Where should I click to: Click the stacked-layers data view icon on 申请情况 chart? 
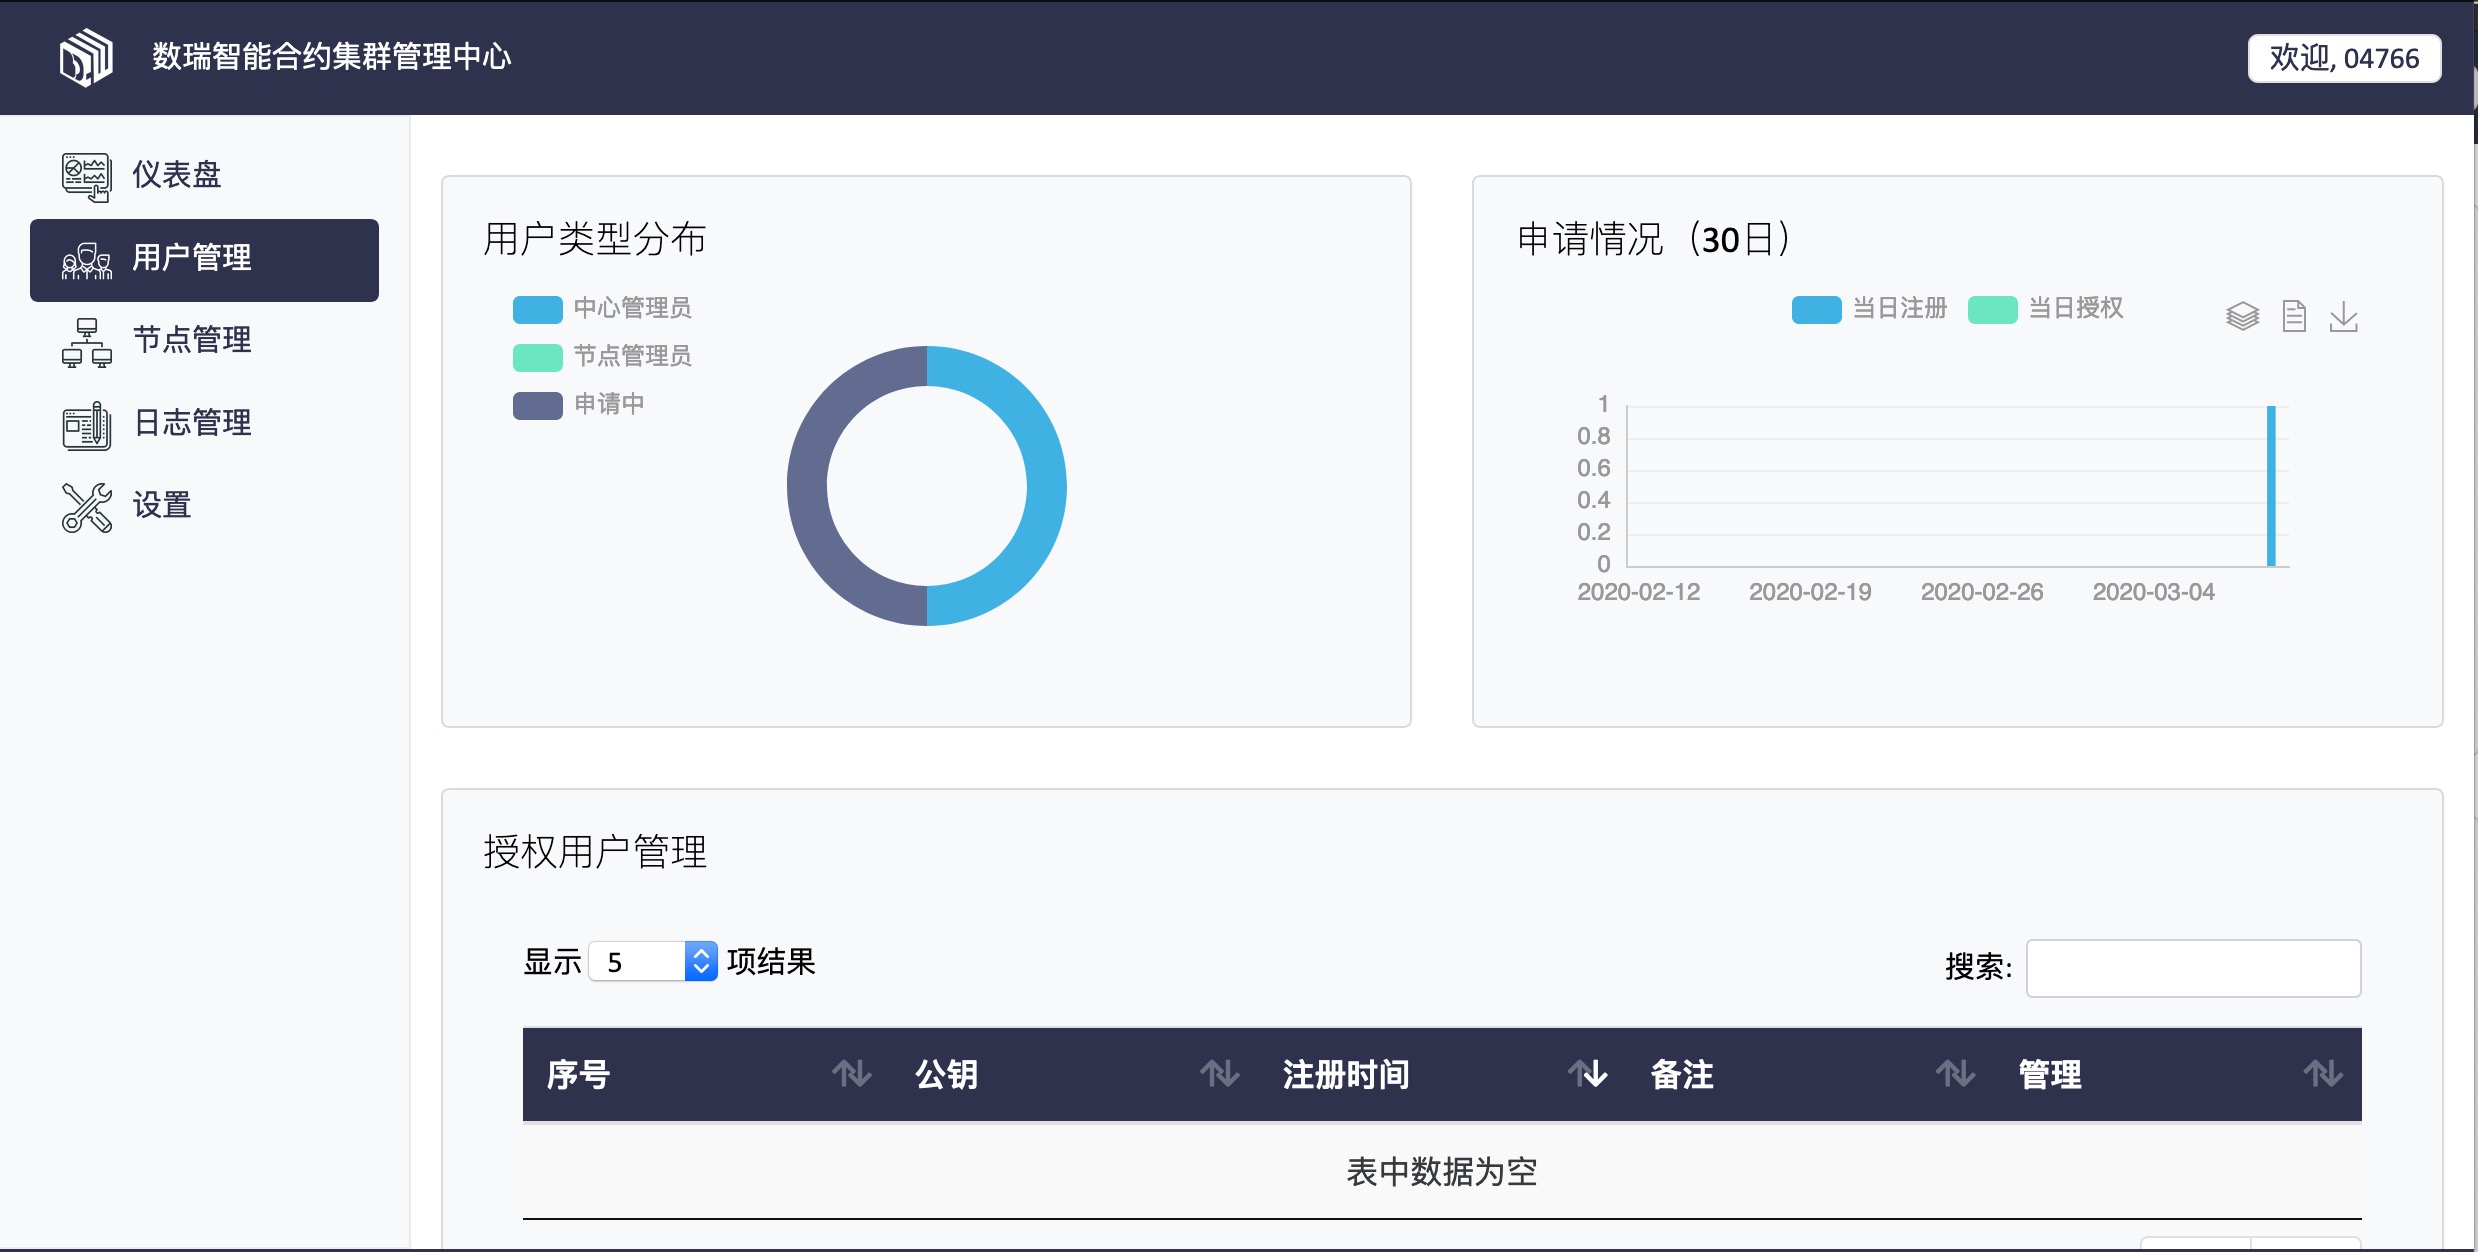(x=2243, y=316)
